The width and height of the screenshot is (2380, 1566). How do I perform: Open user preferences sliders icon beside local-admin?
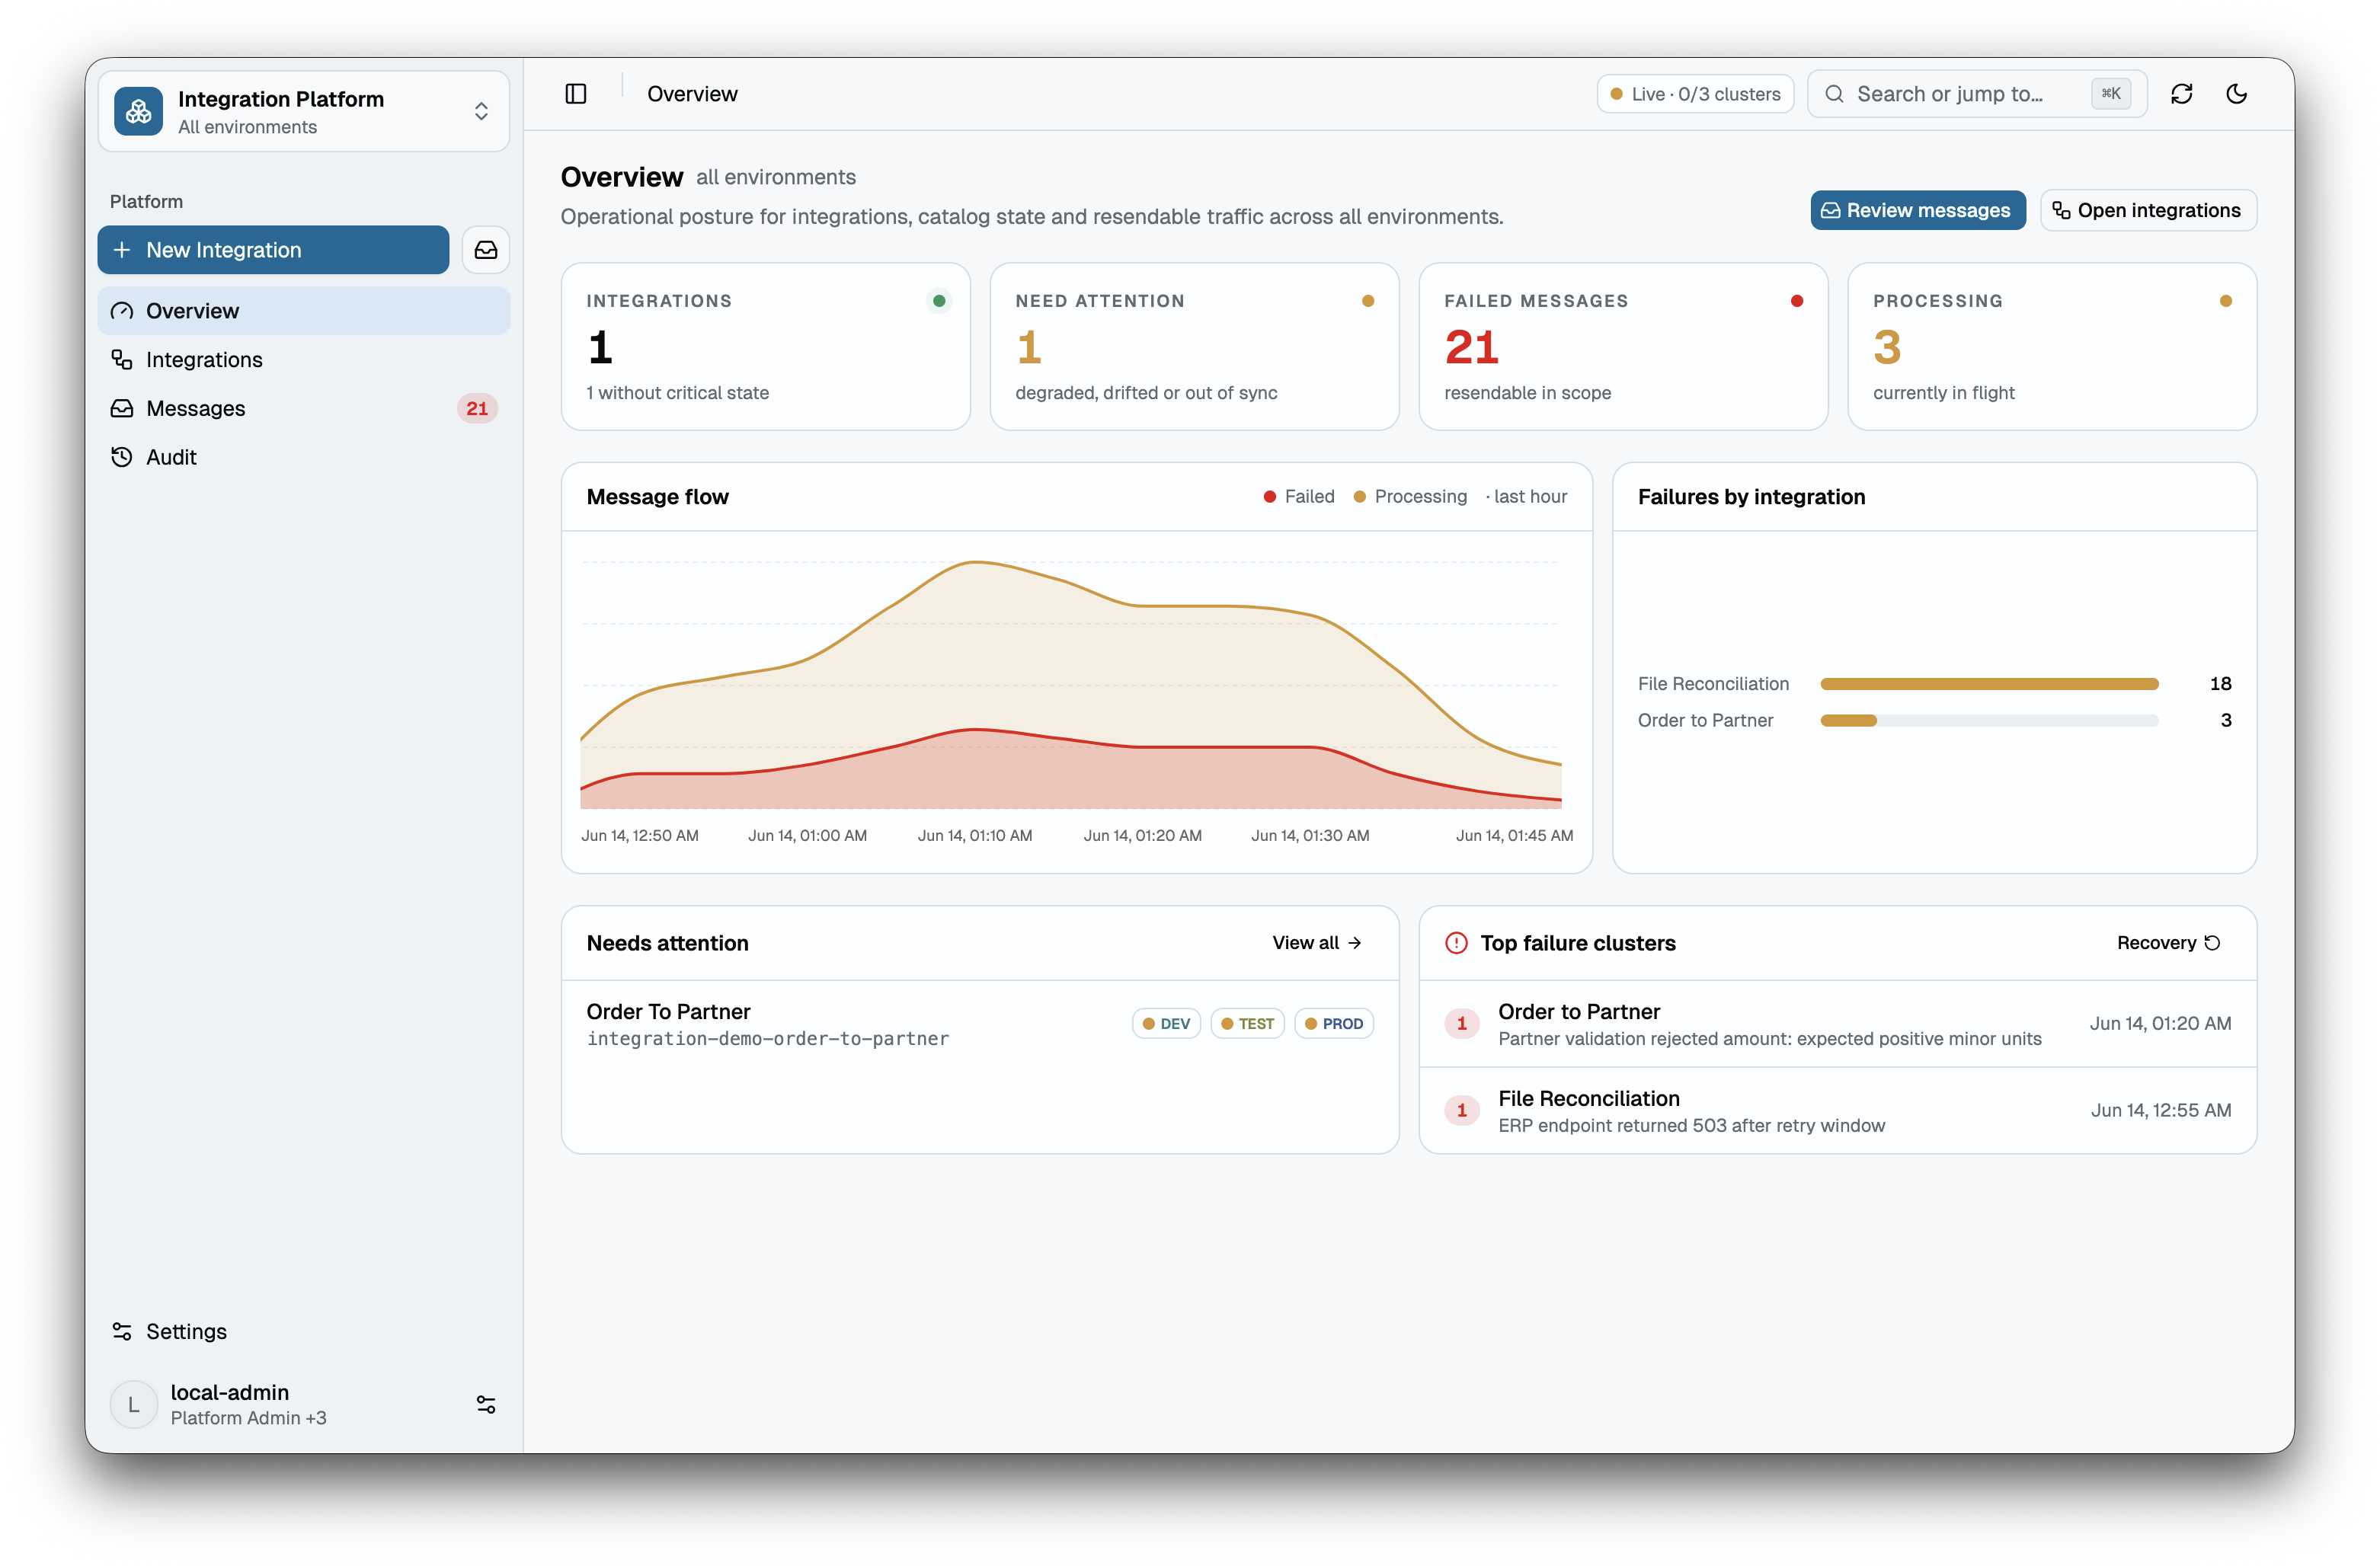point(486,1404)
